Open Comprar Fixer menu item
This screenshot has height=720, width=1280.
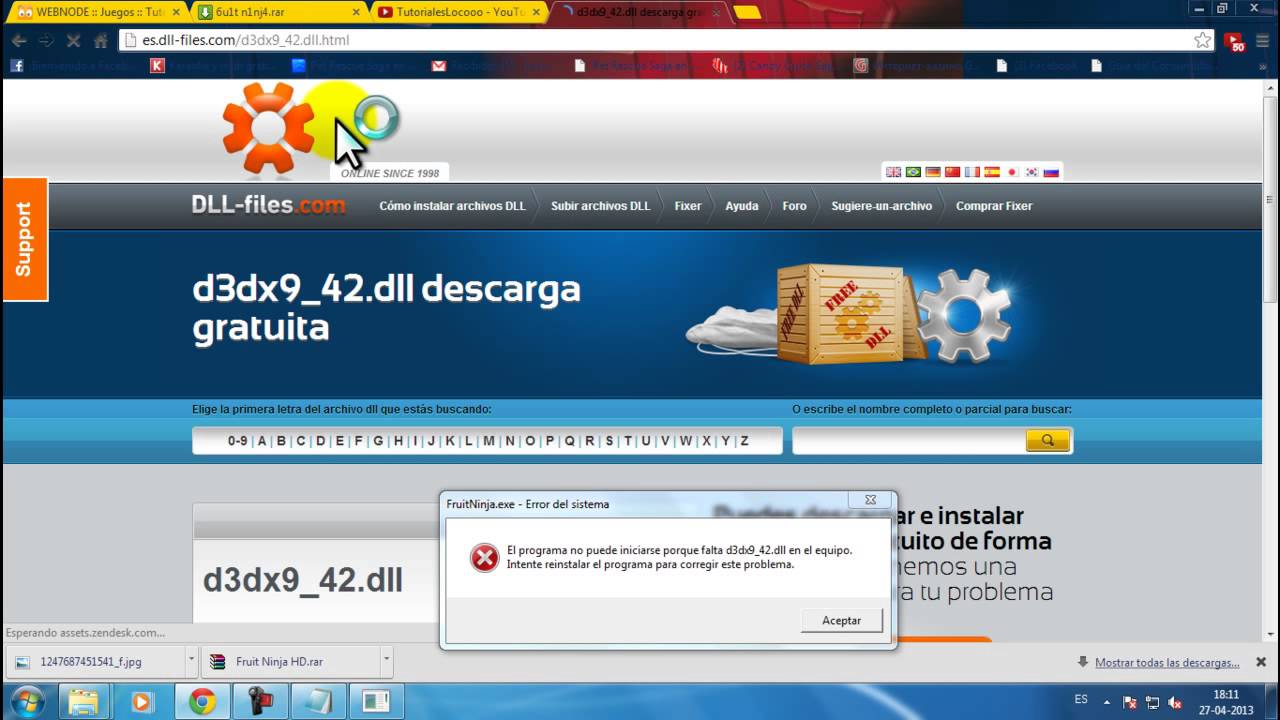click(x=994, y=206)
